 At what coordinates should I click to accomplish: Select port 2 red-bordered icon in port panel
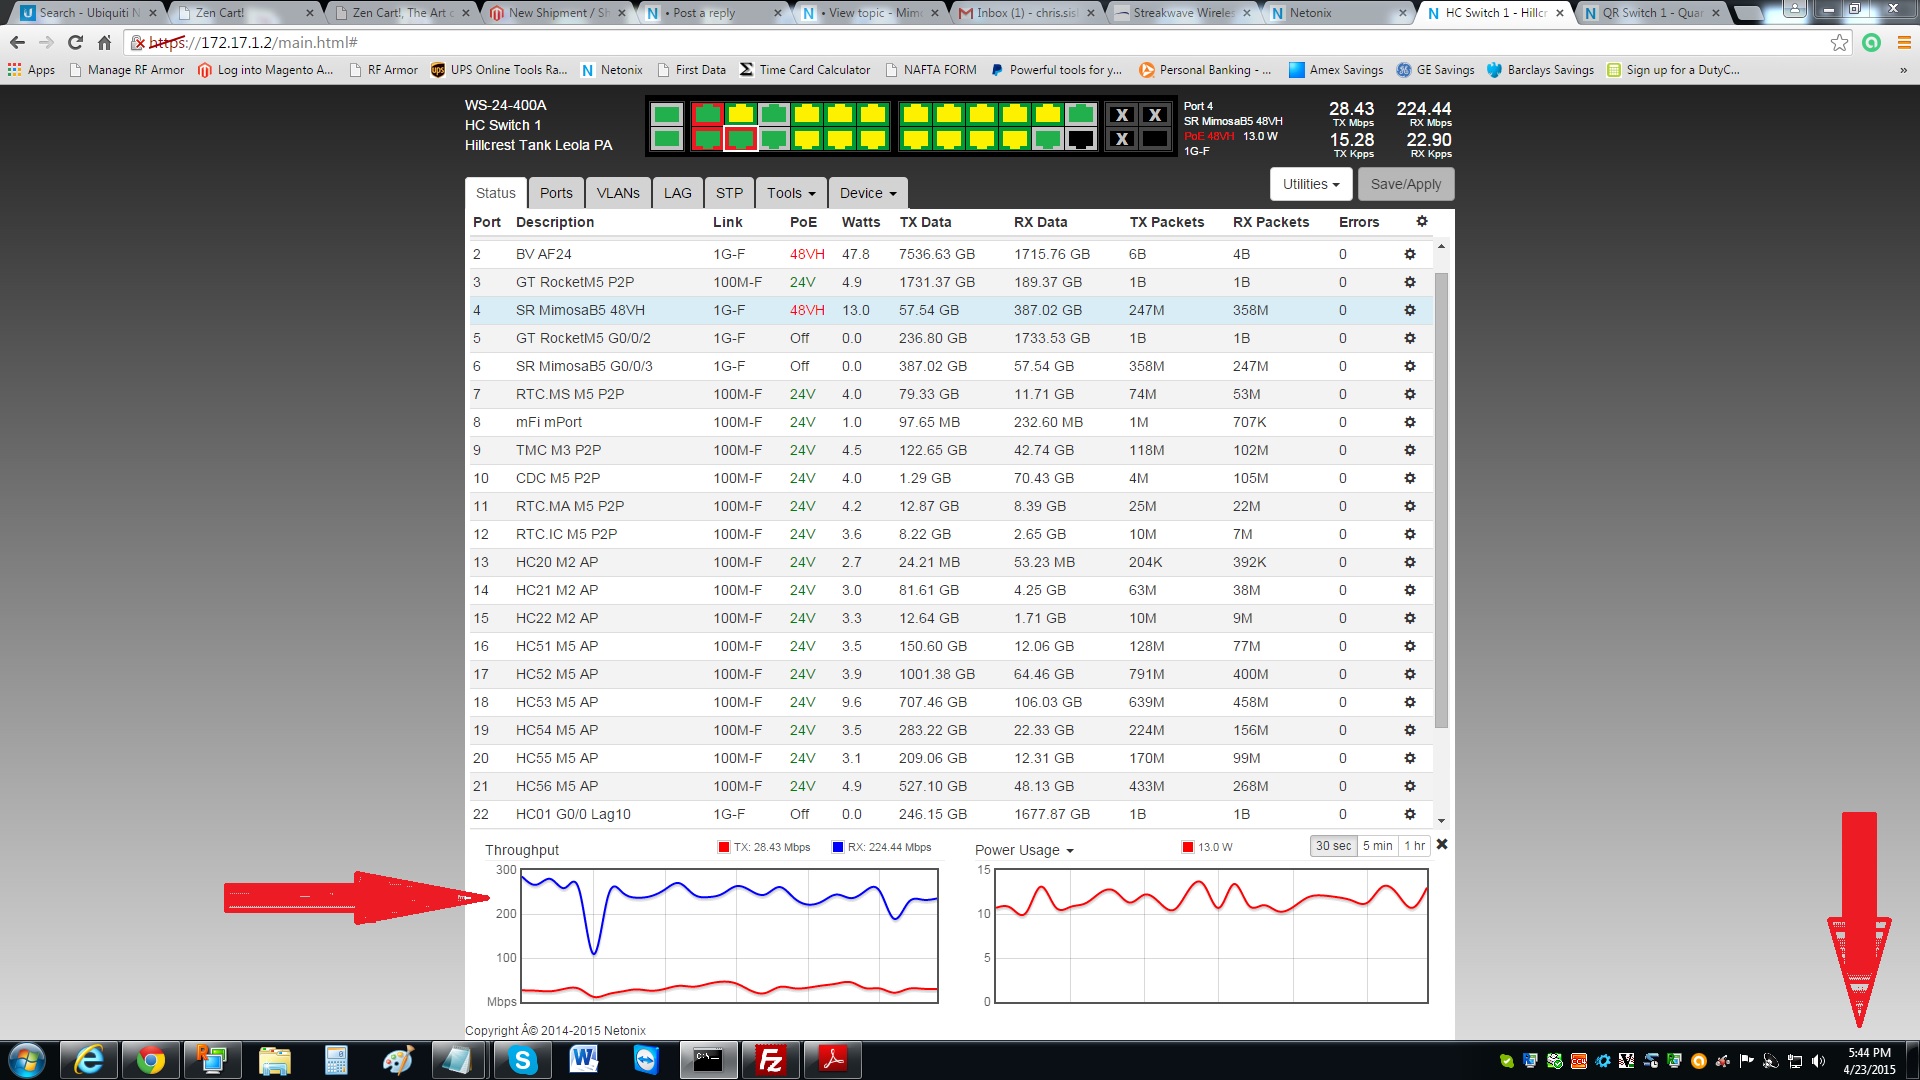pyautogui.click(x=707, y=138)
